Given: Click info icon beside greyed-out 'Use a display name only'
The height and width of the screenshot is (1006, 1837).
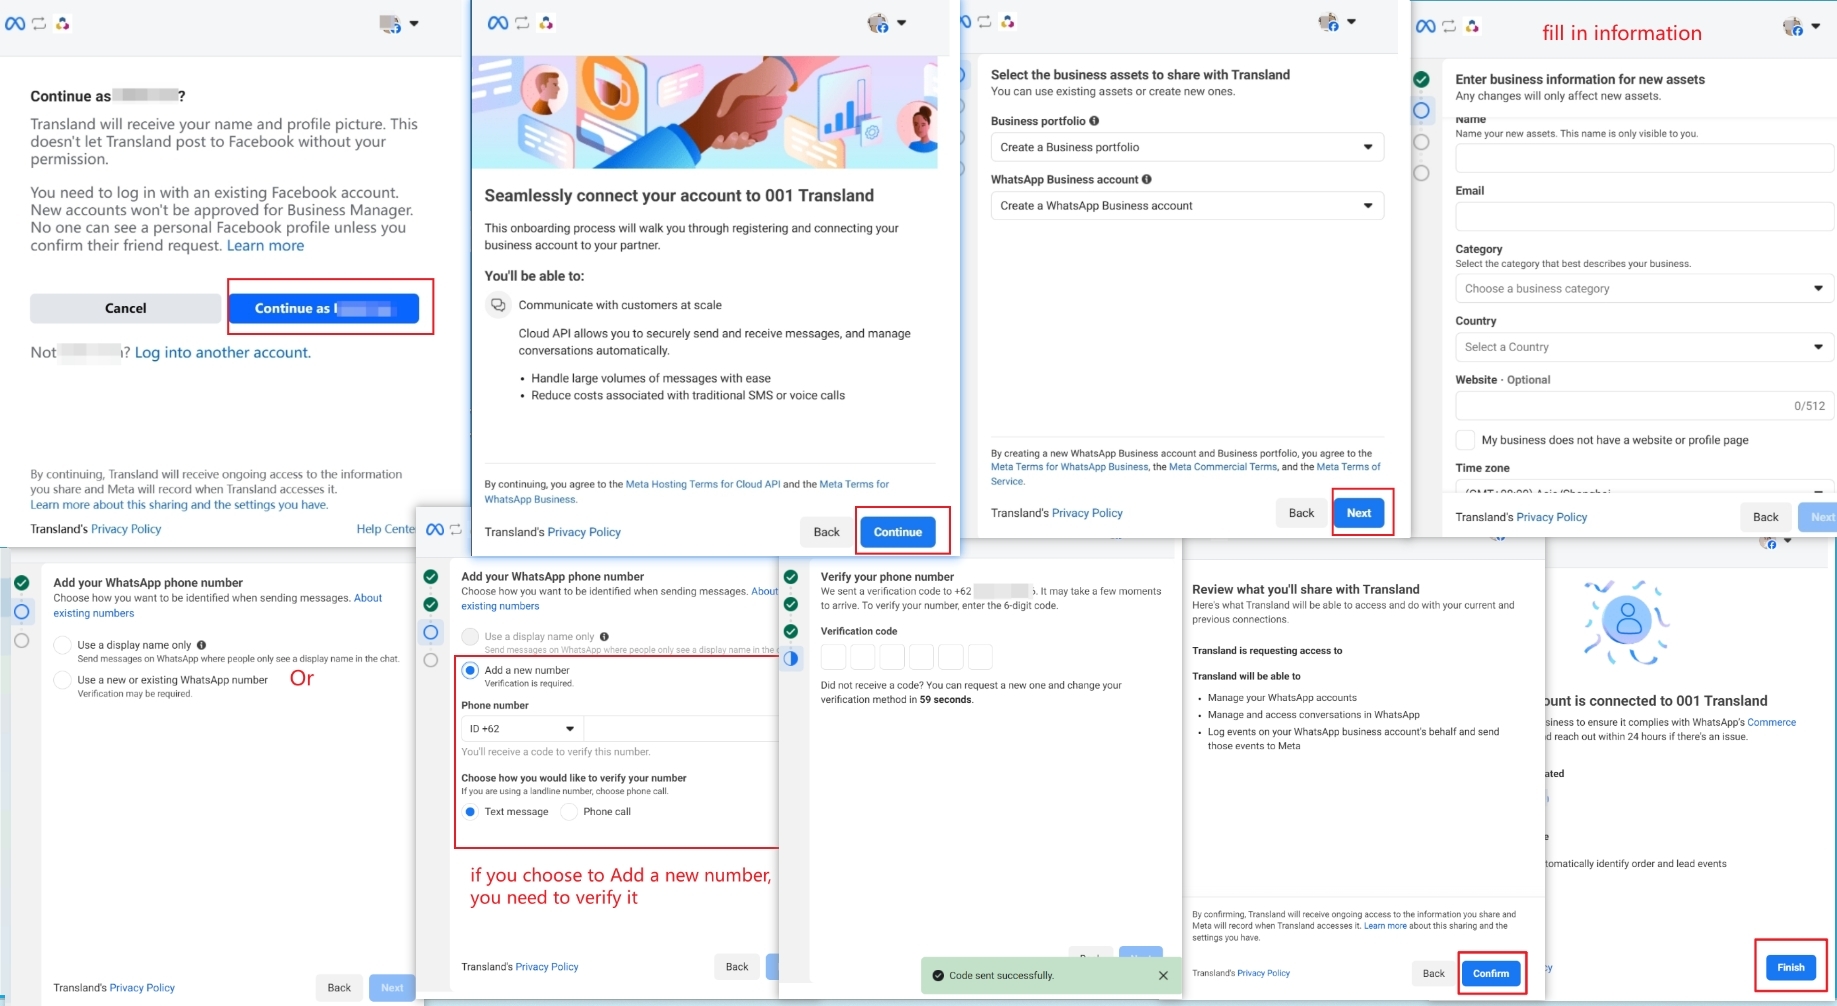Looking at the screenshot, I should [604, 636].
